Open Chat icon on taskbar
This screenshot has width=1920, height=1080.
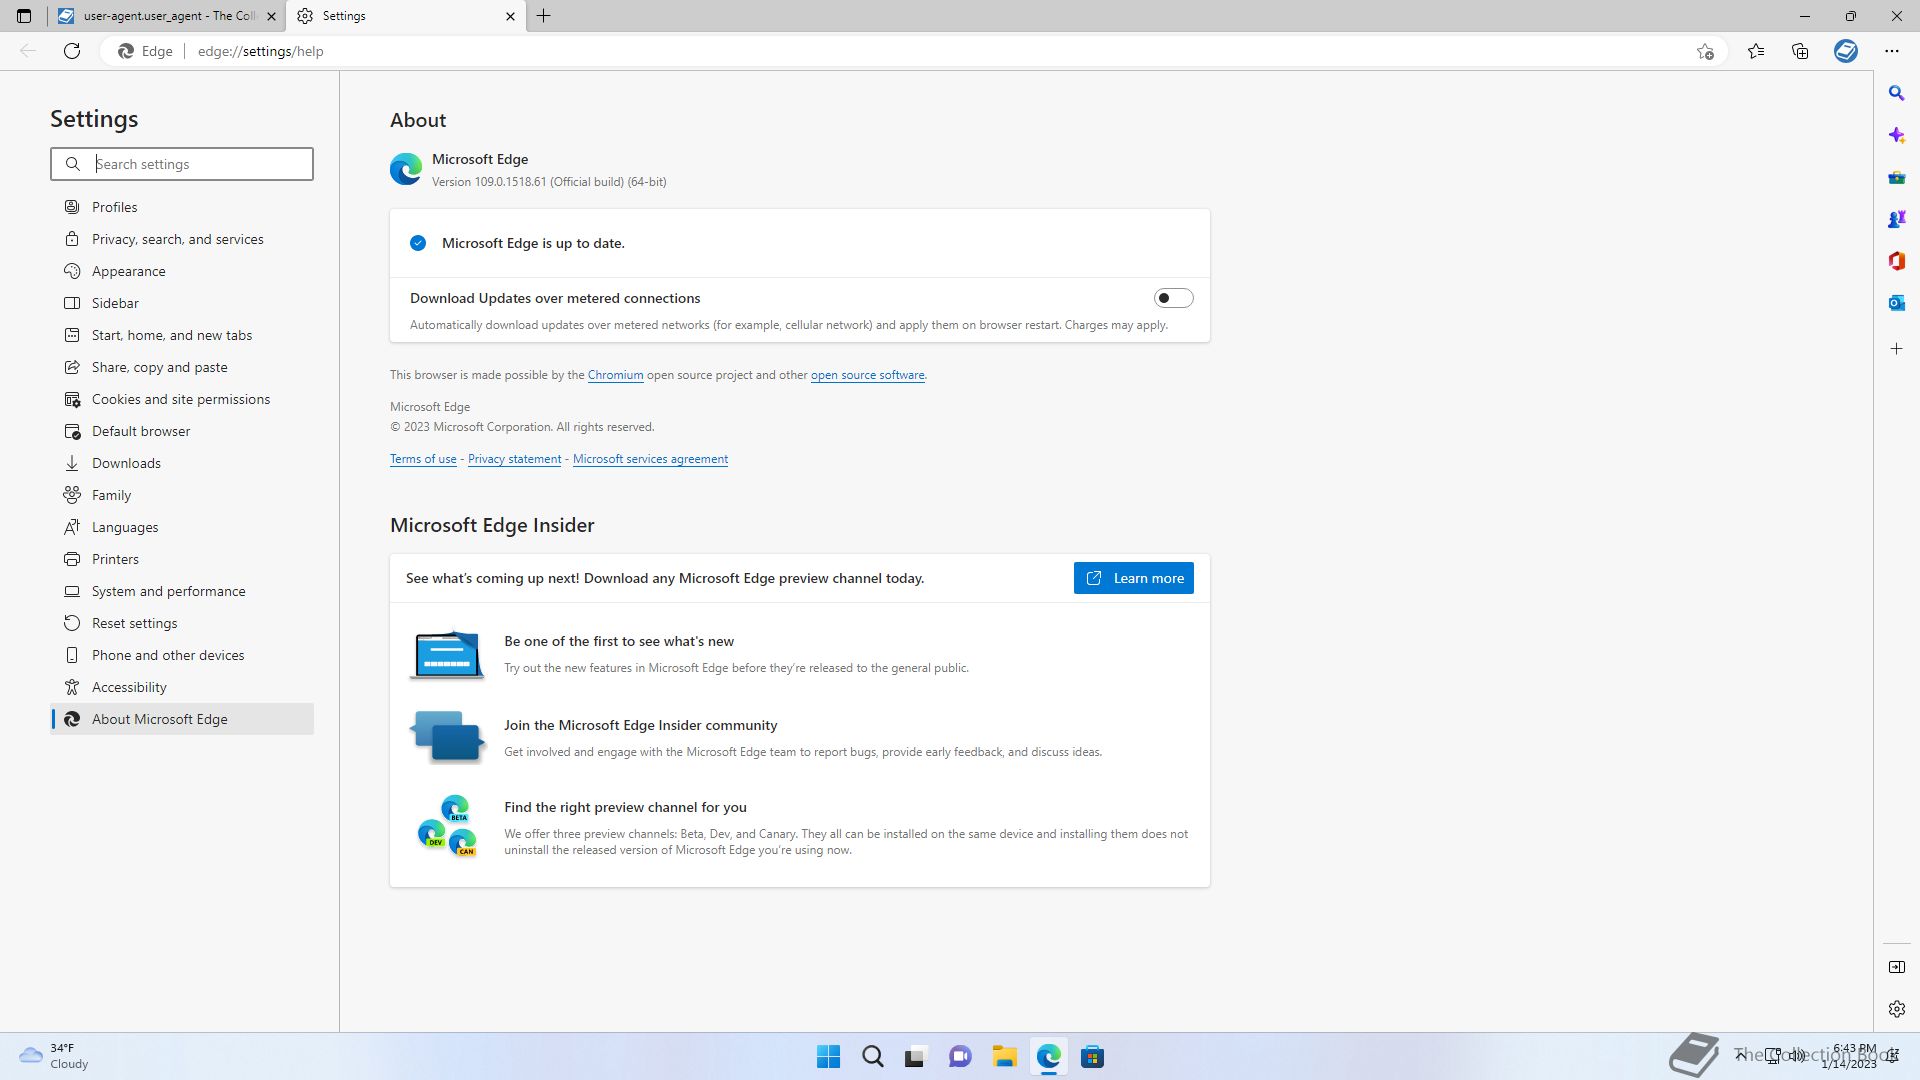960,1057
